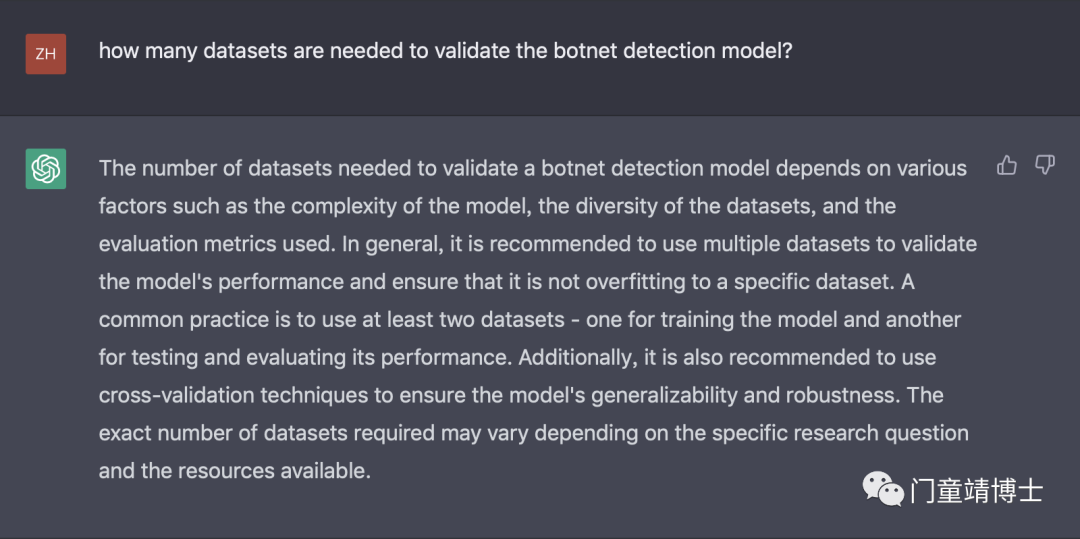Click the ZH user avatar
This screenshot has height=539, width=1080.
(45, 54)
